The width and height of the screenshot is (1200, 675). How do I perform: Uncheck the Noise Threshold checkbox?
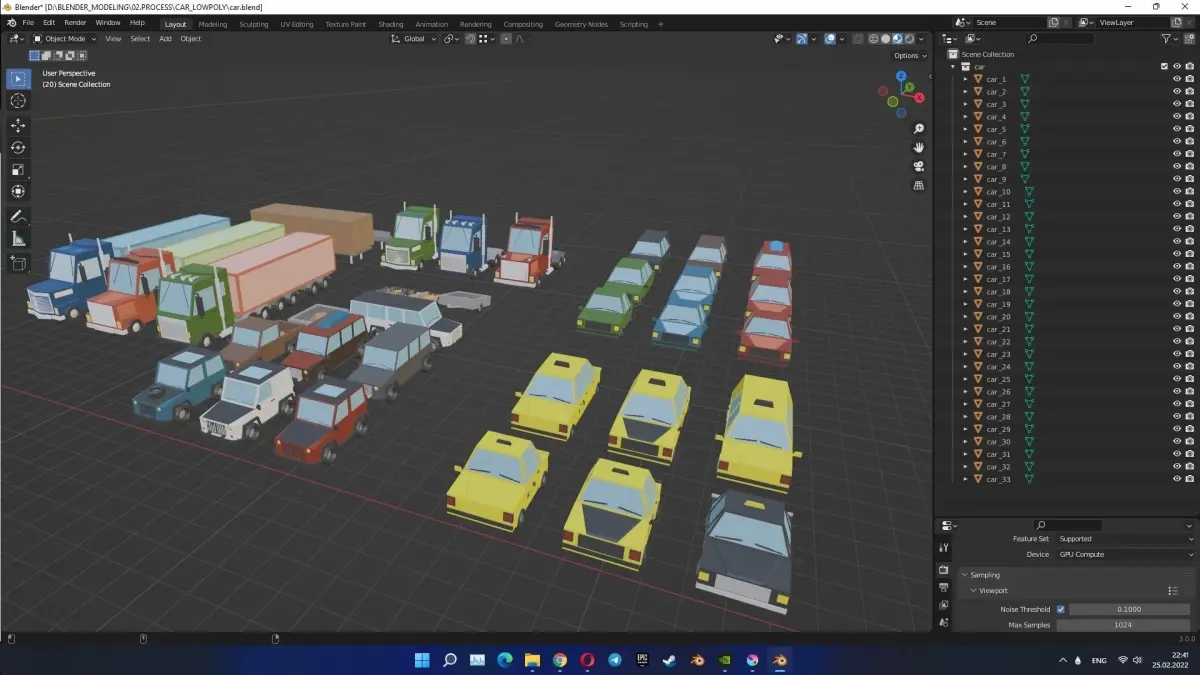(x=1061, y=609)
